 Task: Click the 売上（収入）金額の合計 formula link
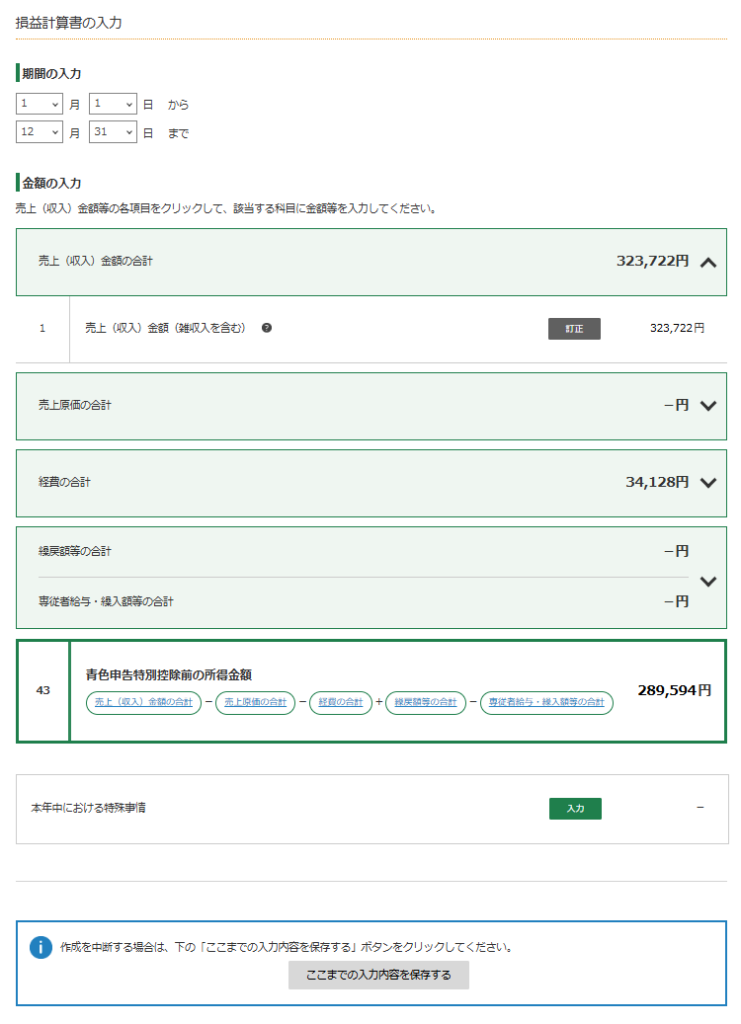click(x=143, y=703)
